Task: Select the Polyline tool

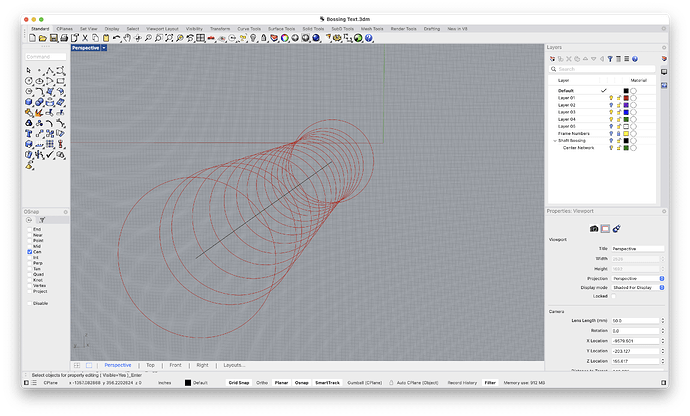Action: pyautogui.click(x=50, y=70)
